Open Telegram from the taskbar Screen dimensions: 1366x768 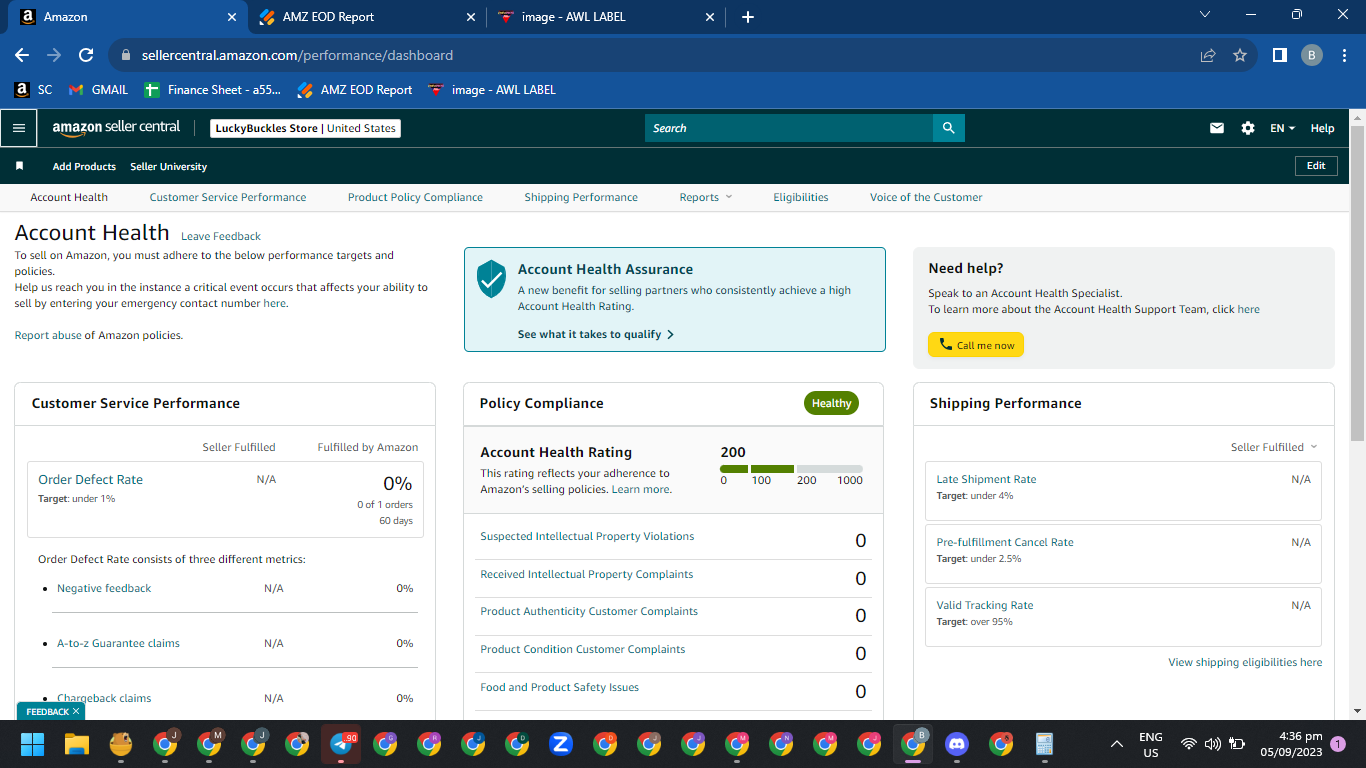pos(341,744)
